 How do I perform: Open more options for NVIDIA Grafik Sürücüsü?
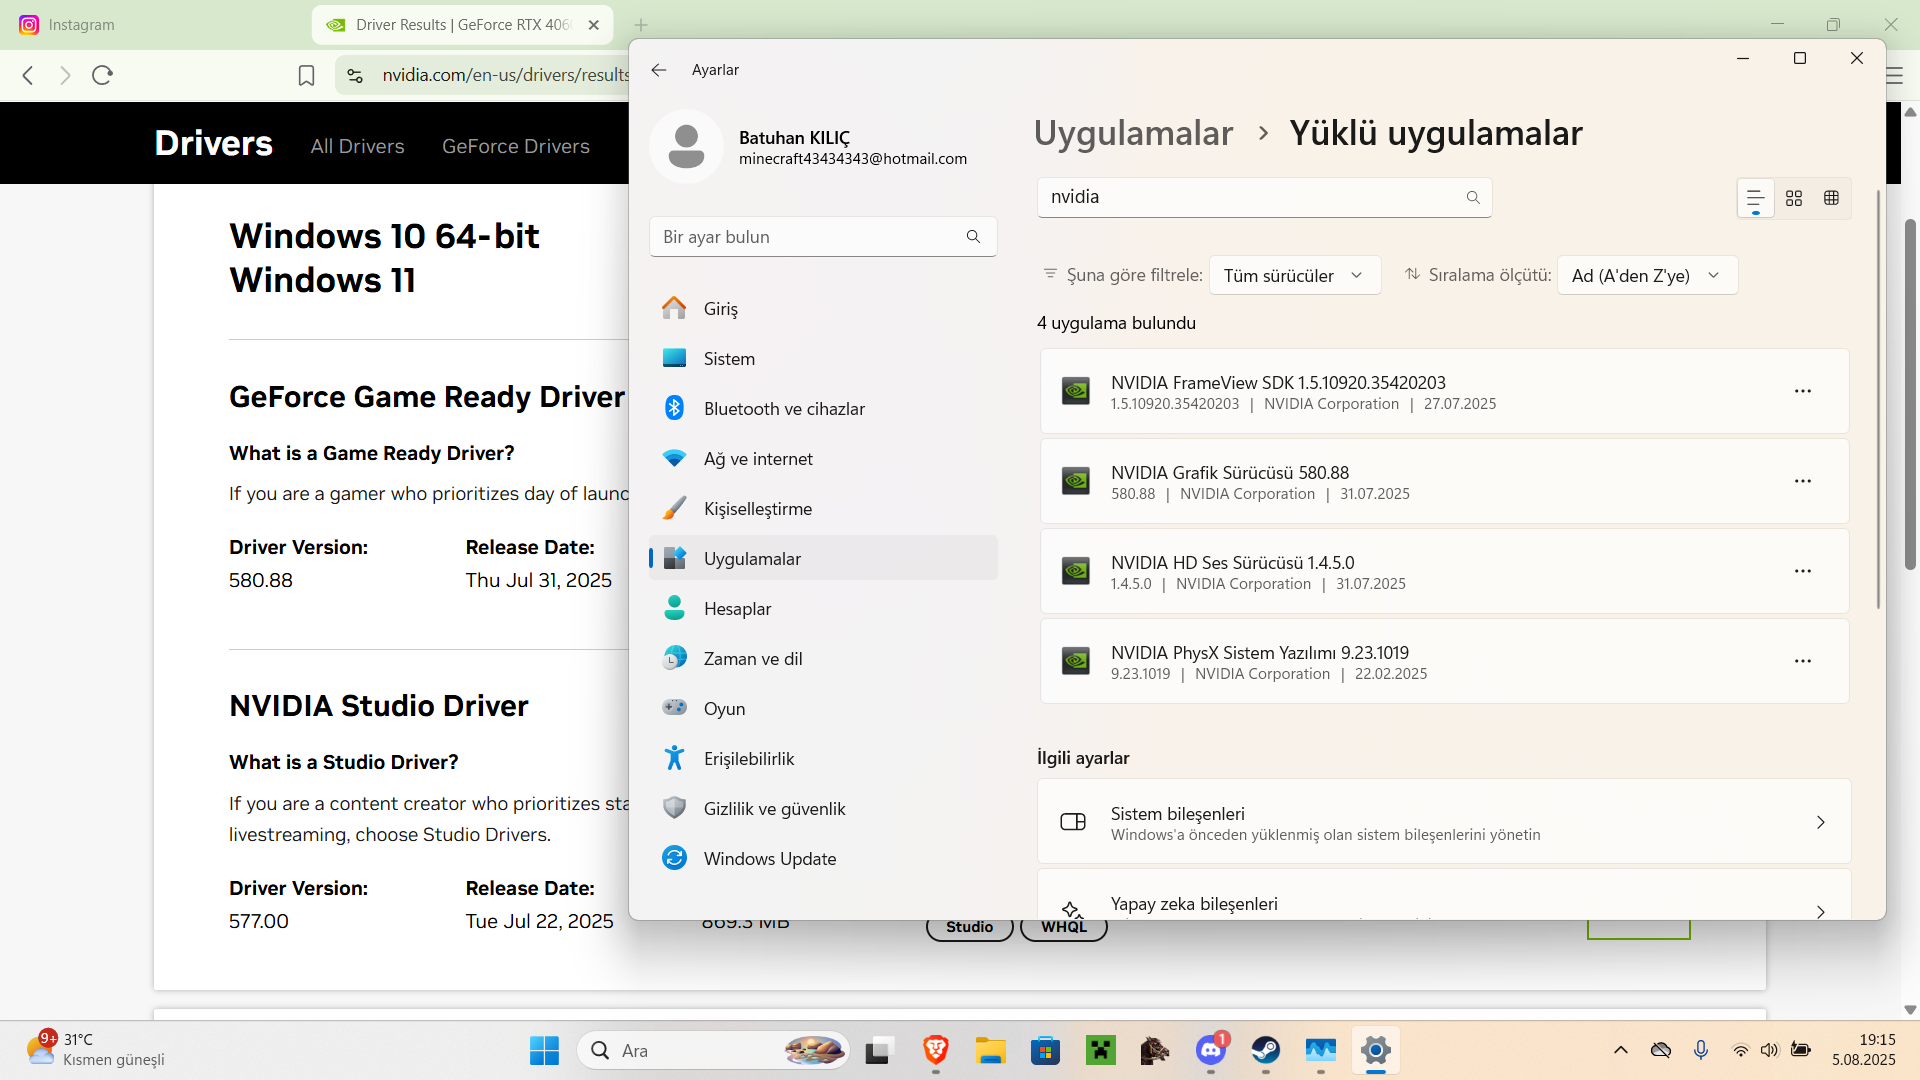(x=1802, y=481)
